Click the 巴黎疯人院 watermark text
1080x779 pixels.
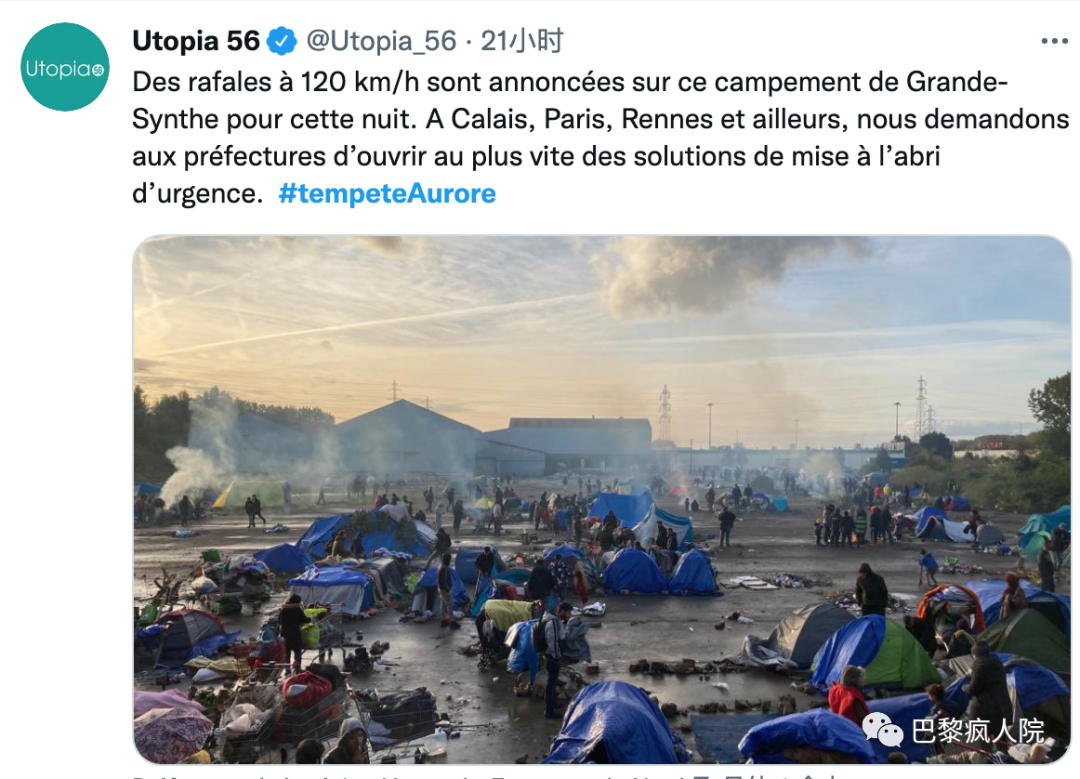(x=978, y=731)
